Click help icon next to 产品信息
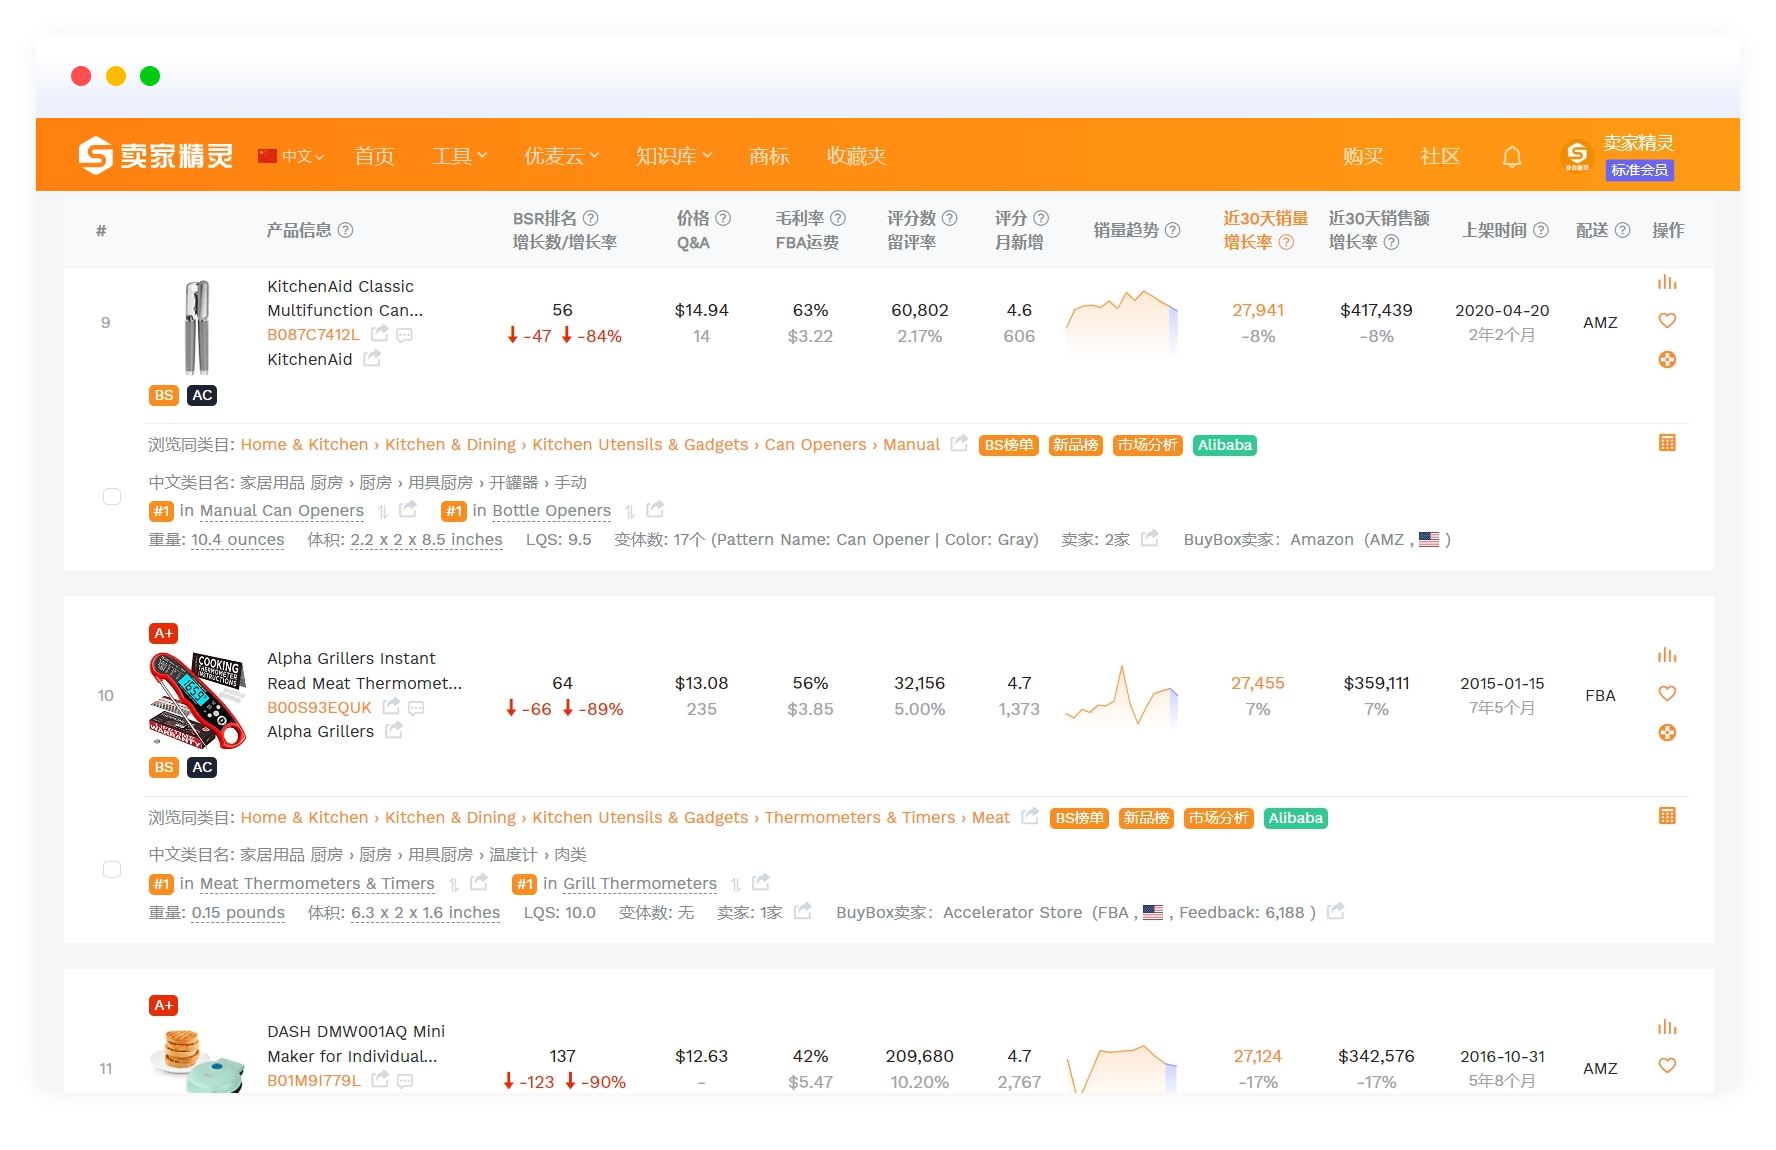This screenshot has height=1150, width=1776. point(345,230)
